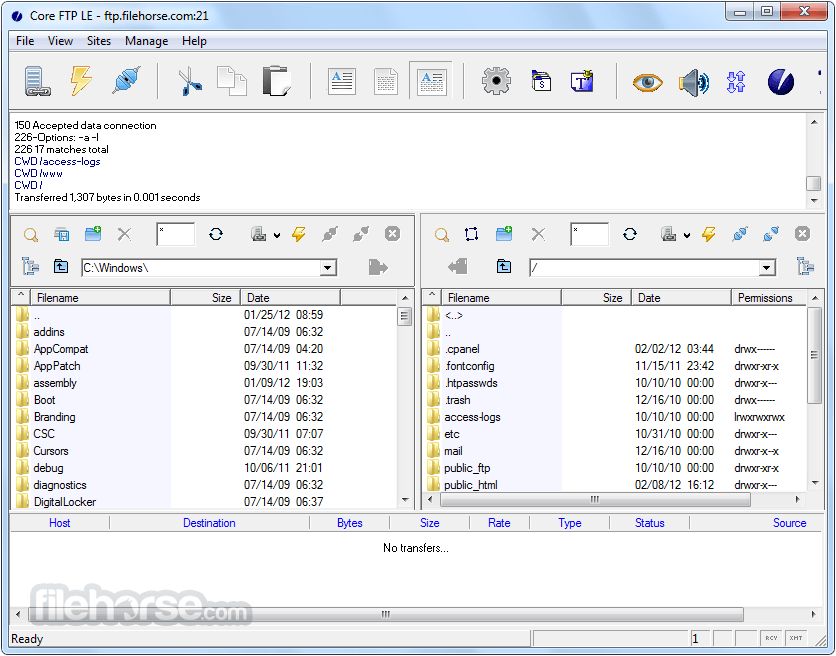Click the blue transfer arrows icon
Image resolution: width=836 pixels, height=656 pixels.
tap(736, 82)
